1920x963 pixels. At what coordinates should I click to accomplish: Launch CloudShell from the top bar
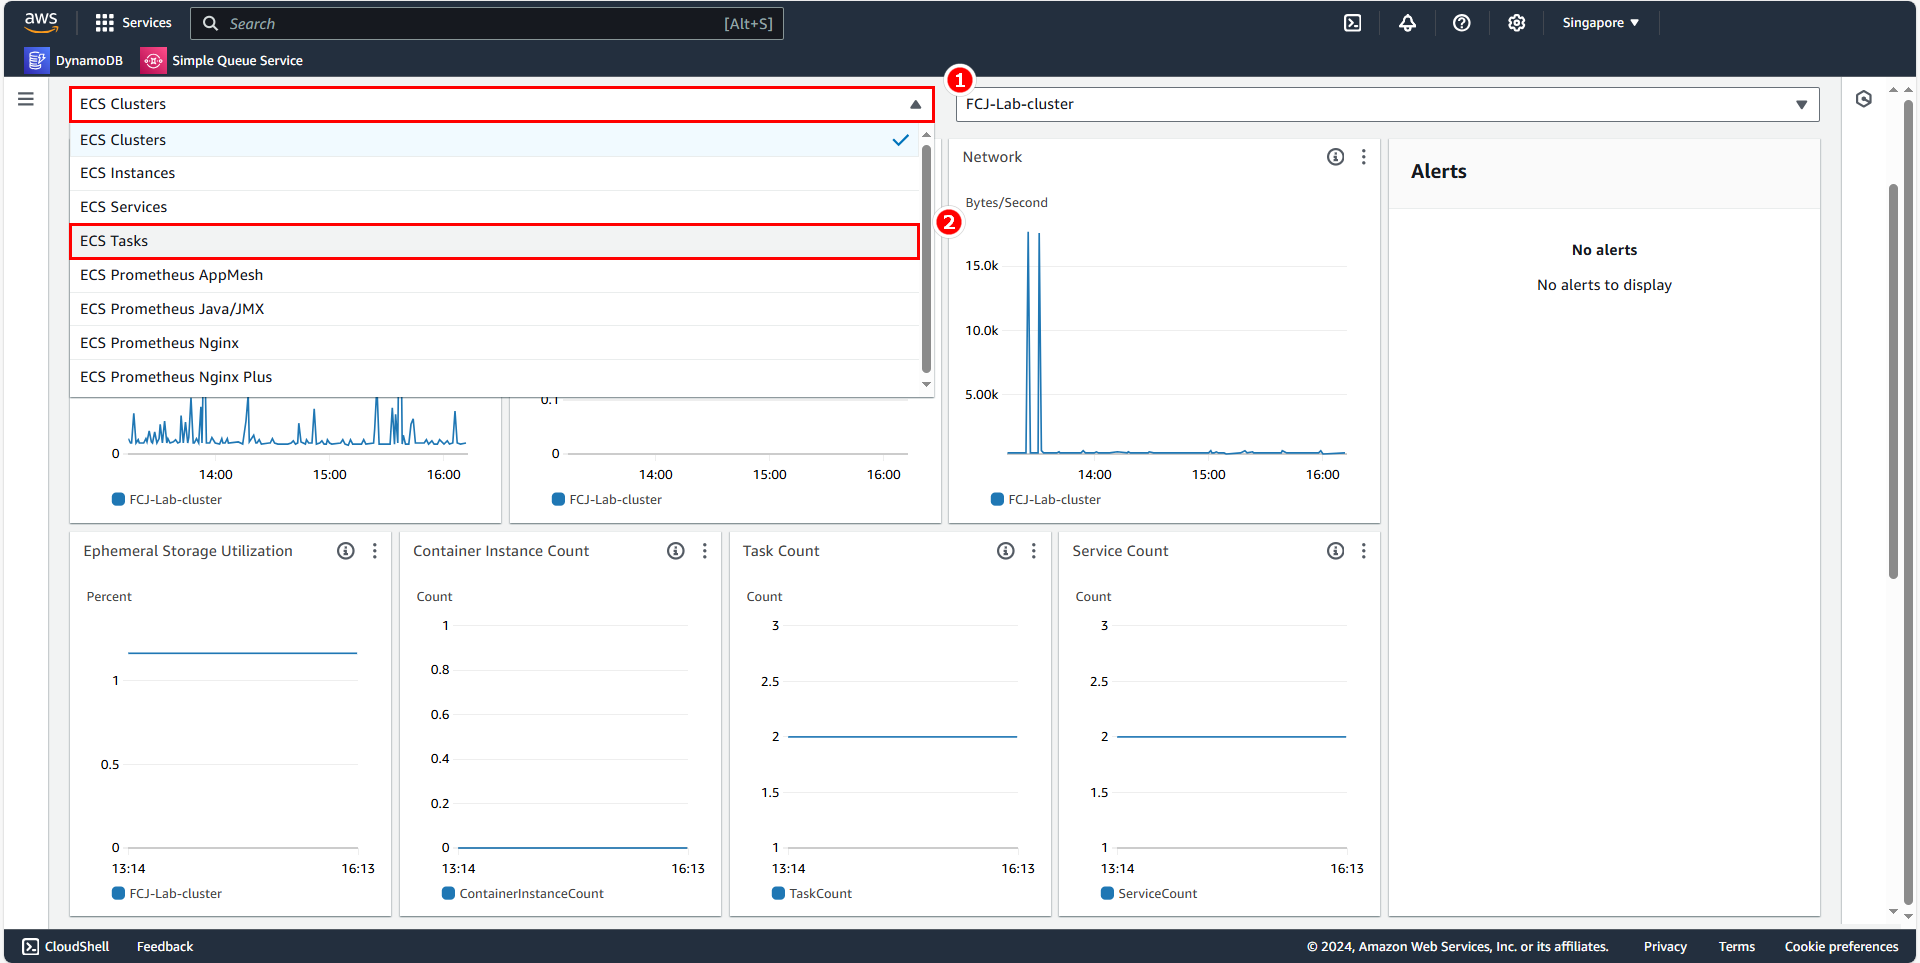1352,22
